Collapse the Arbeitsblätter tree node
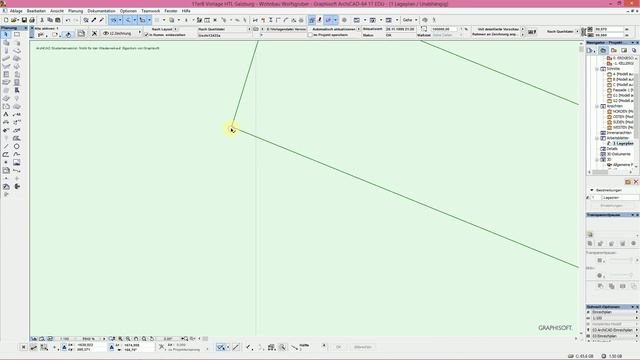640x360 pixels. (597, 138)
